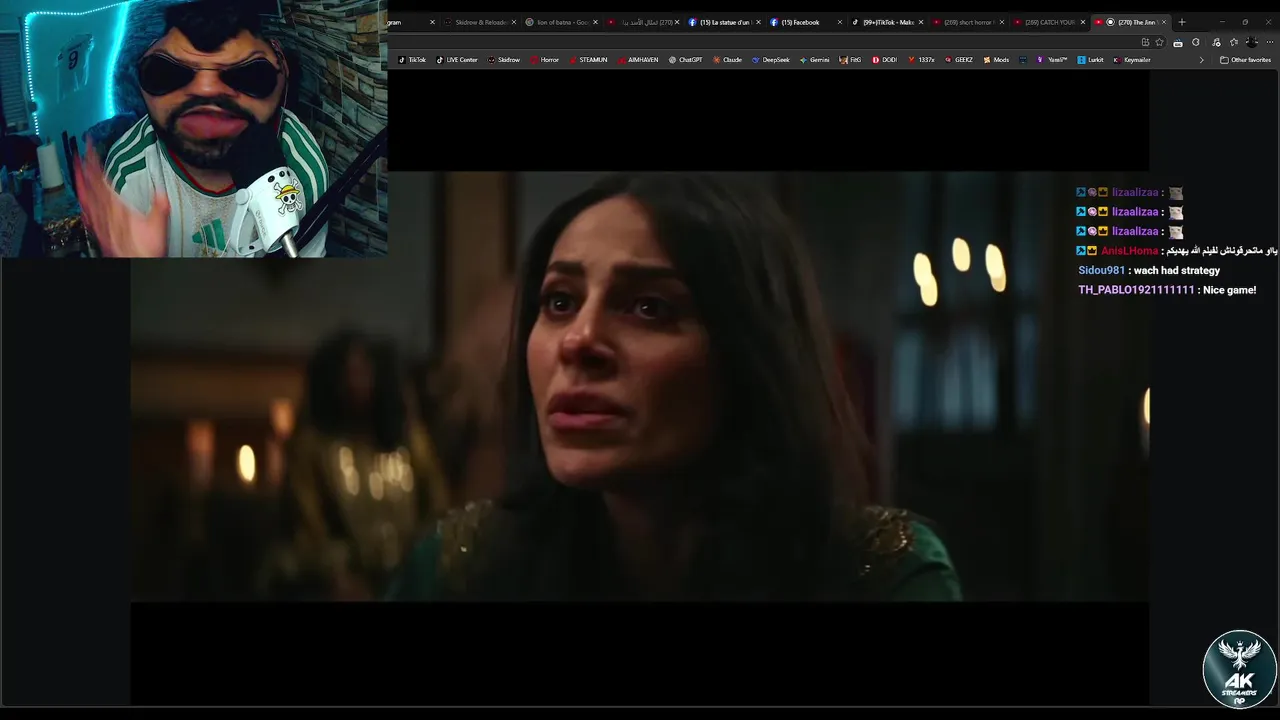Click the movie video frame to pause

point(640,386)
